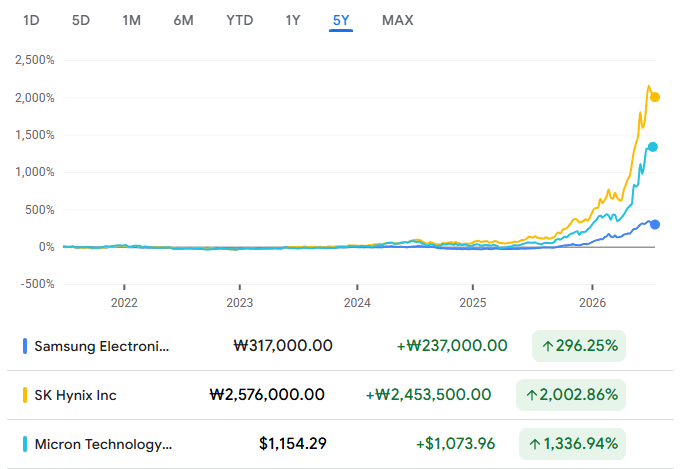This screenshot has height=469, width=683.
Task: Select the 5Y range tab
Action: tap(341, 20)
